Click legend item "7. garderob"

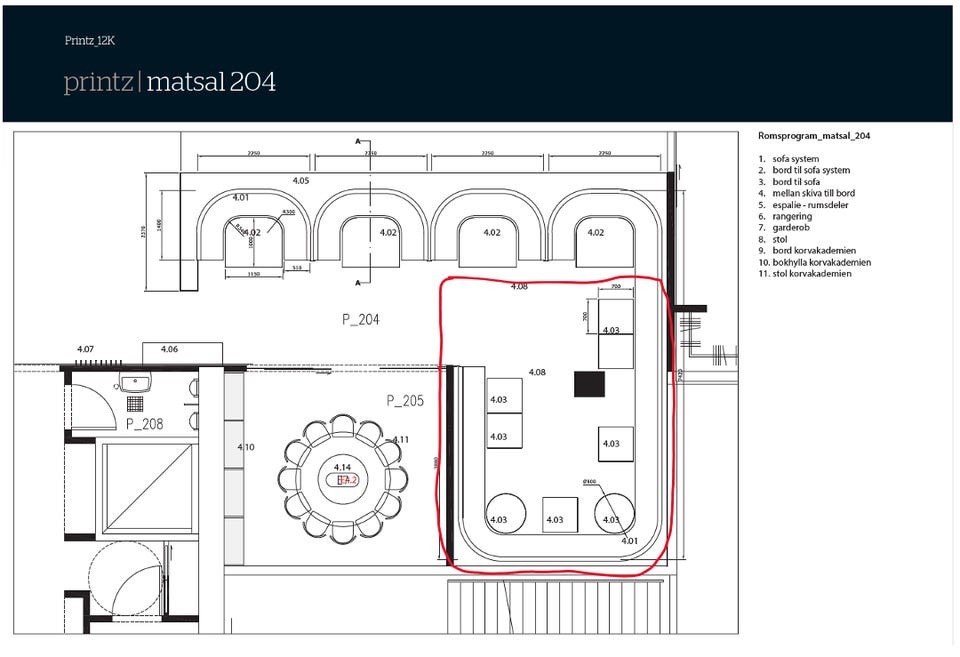click(784, 227)
